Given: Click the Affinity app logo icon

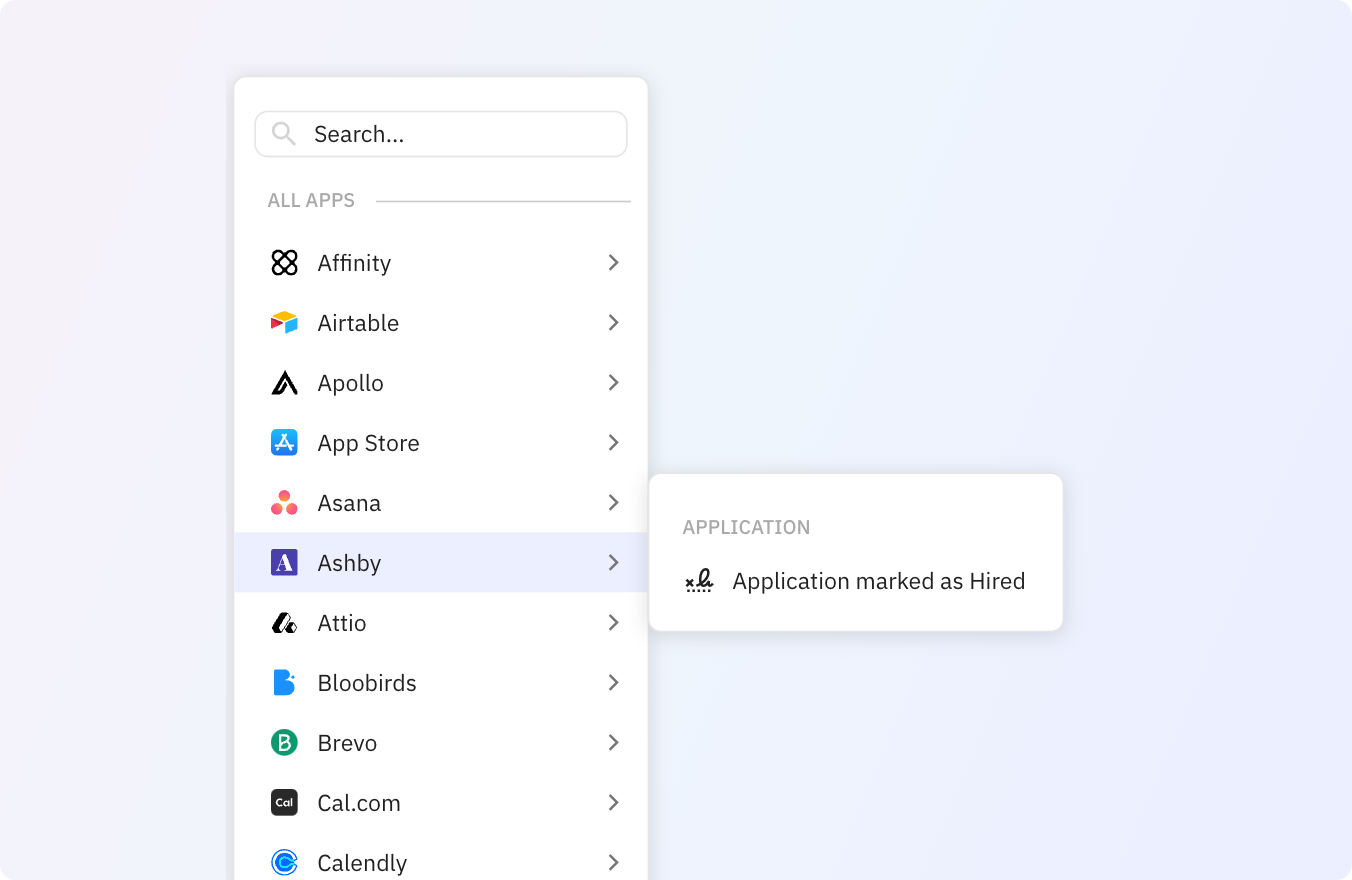Looking at the screenshot, I should tap(285, 263).
